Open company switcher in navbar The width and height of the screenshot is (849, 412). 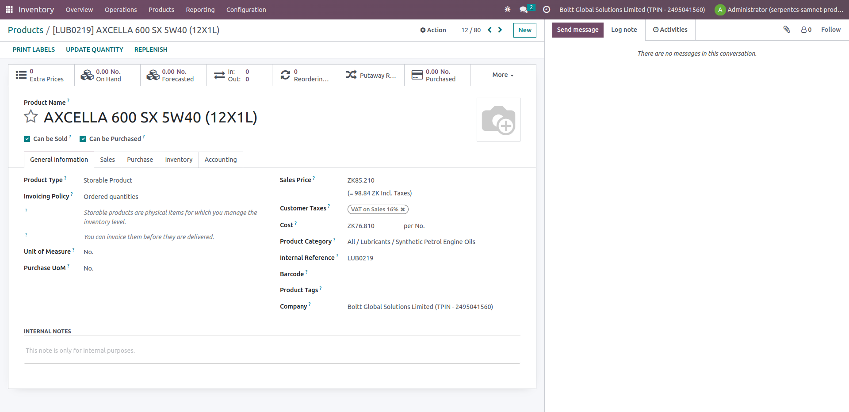tap(632, 10)
